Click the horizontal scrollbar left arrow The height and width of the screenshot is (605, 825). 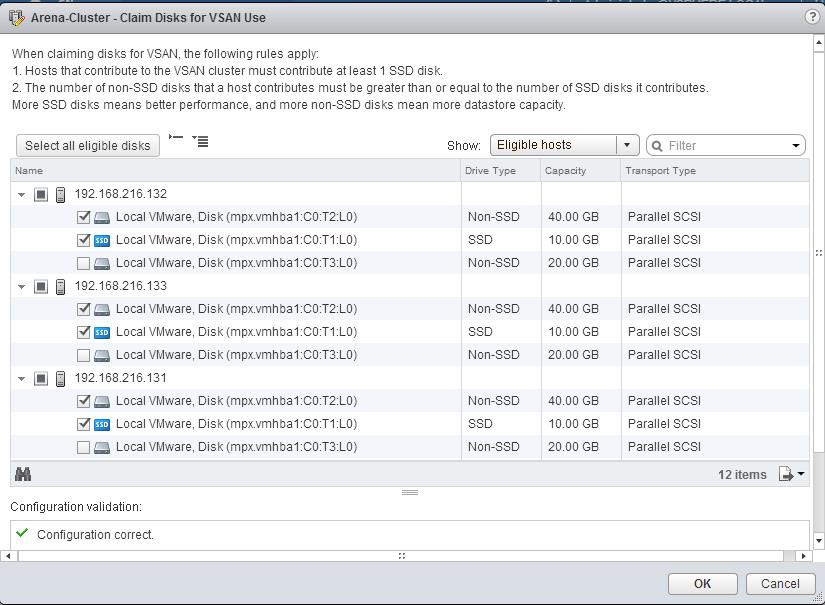coord(8,556)
